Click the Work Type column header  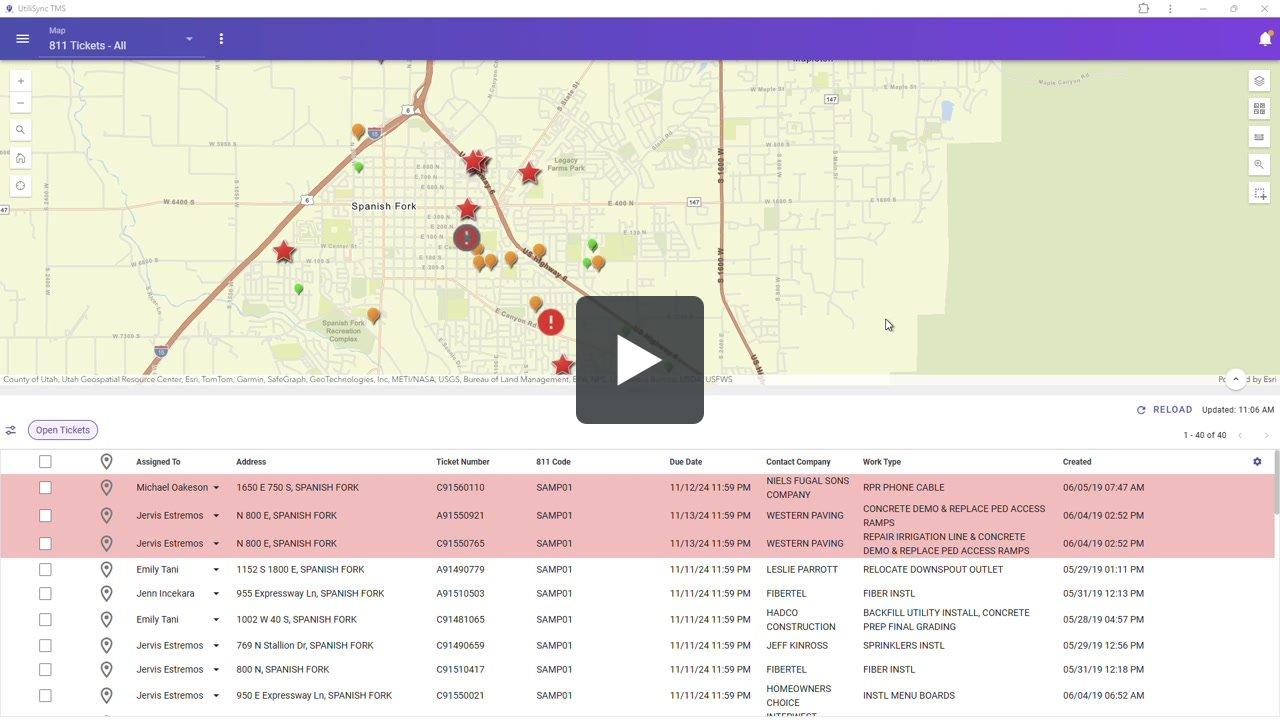[x=882, y=462]
